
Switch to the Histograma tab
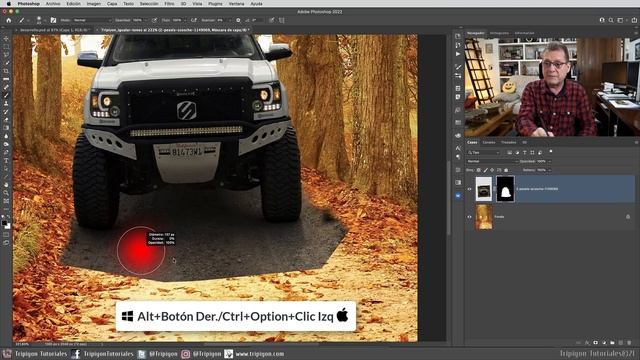[x=499, y=33]
